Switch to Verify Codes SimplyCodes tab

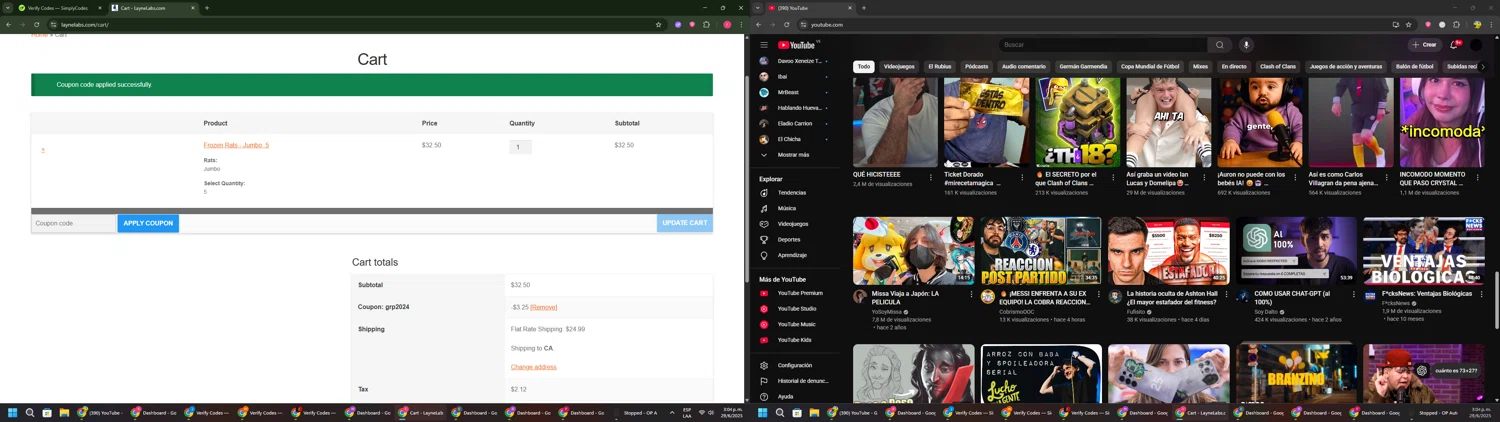(x=59, y=8)
